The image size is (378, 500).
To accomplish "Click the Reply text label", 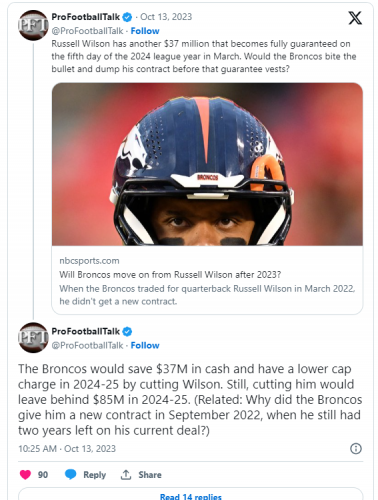I will (94, 475).
